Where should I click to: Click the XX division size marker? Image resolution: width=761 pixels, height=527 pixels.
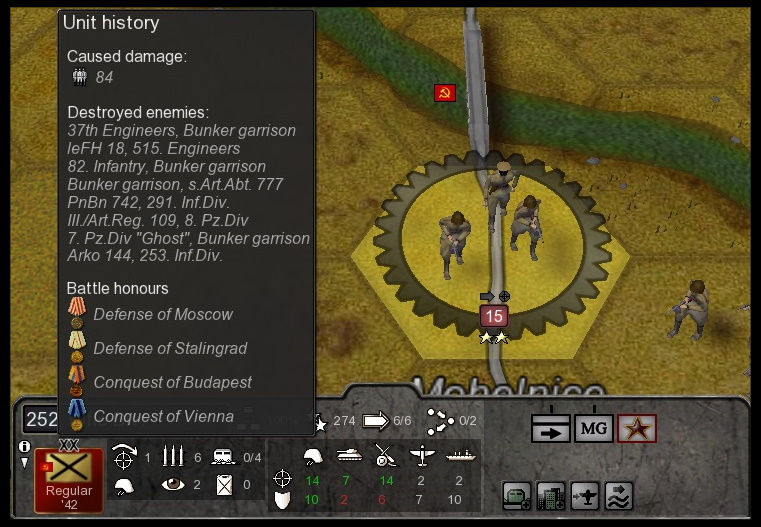point(68,445)
